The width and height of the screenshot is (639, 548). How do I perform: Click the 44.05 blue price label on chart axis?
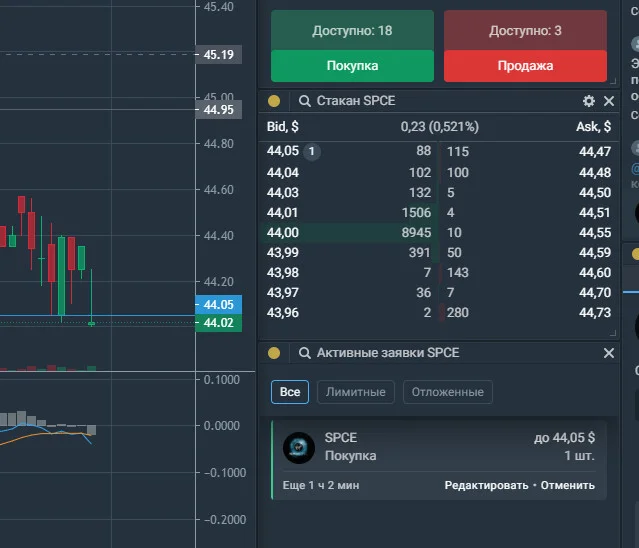[218, 304]
